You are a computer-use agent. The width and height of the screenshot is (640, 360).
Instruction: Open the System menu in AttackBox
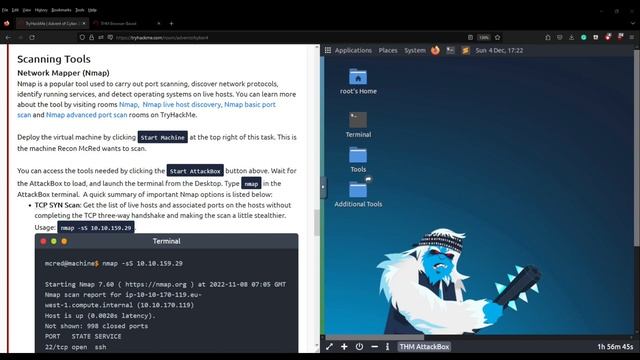click(415, 50)
